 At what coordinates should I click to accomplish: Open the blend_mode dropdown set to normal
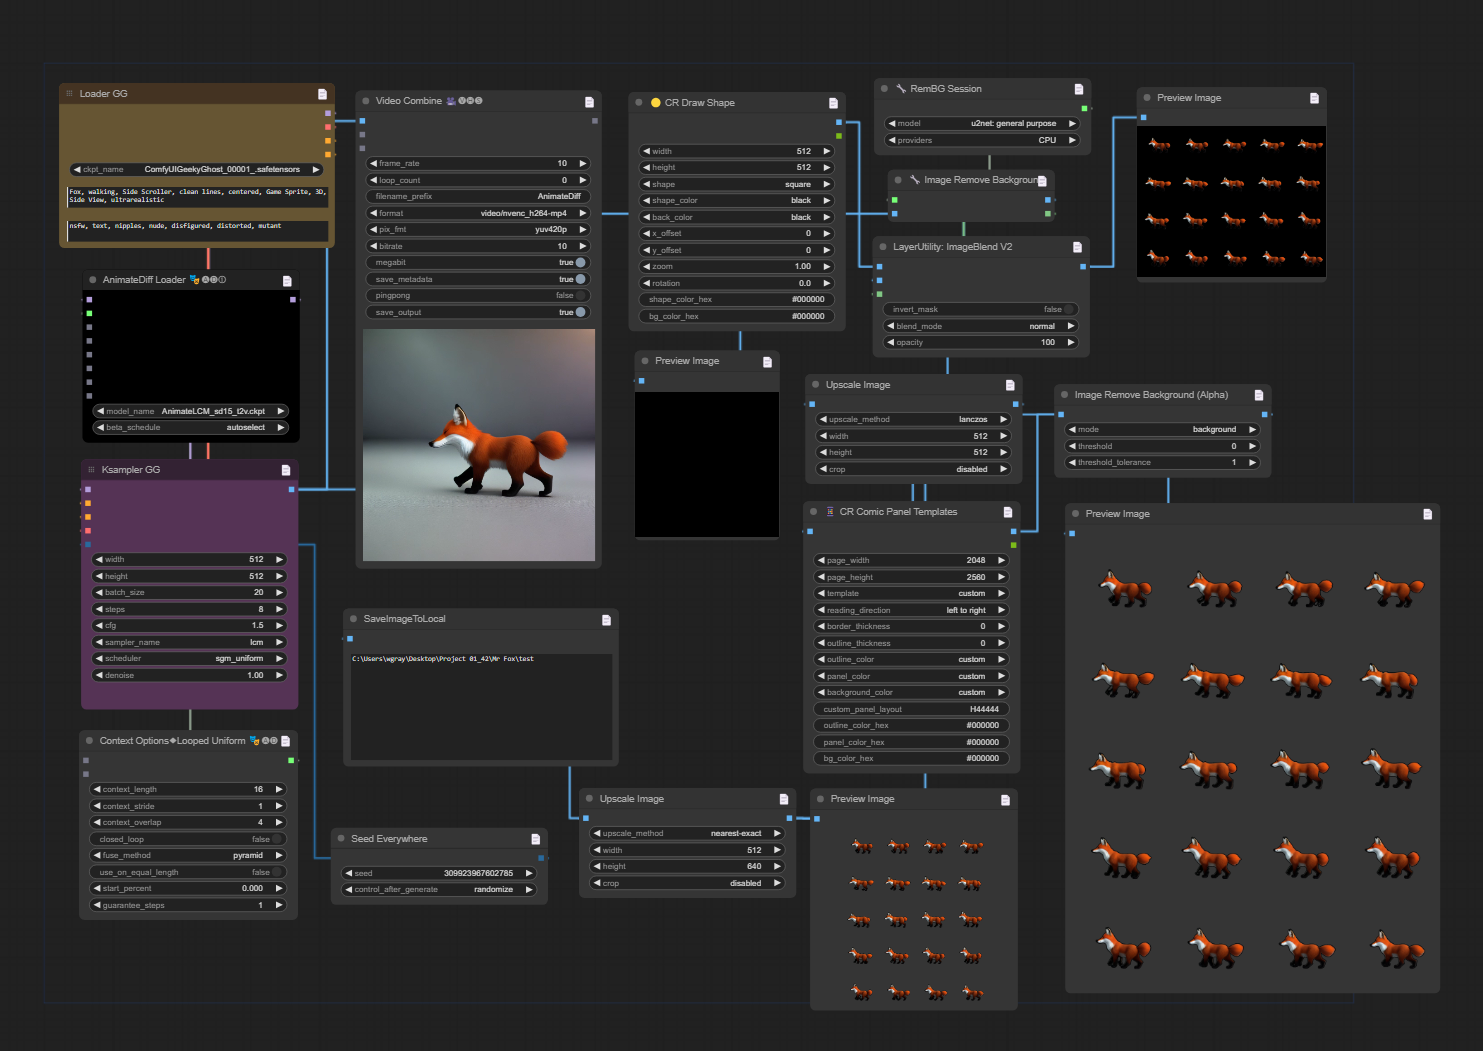point(980,326)
